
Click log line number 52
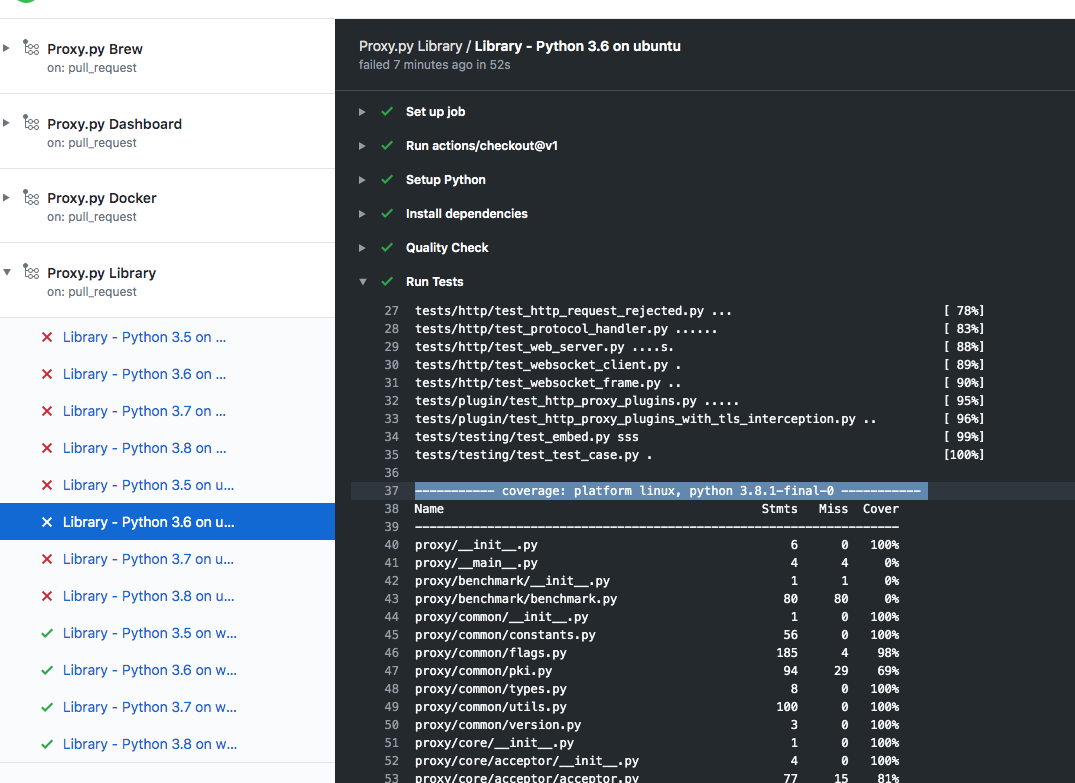(x=391, y=761)
